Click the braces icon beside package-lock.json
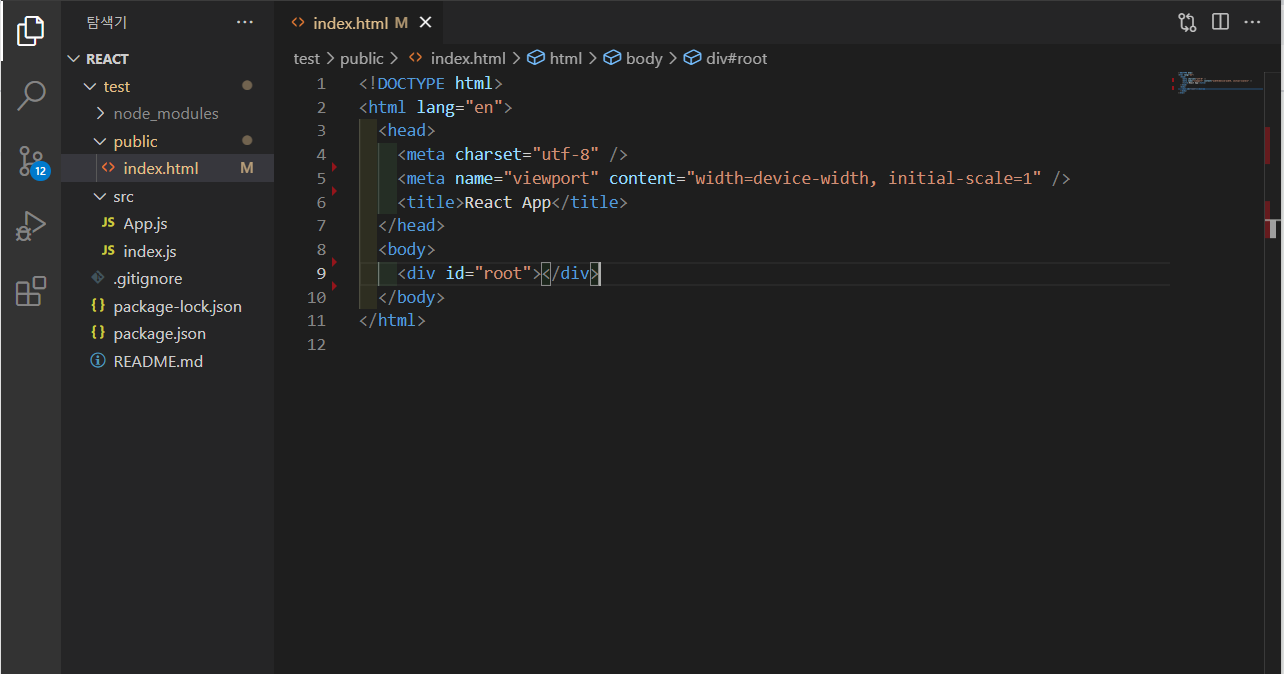This screenshot has height=674, width=1284. click(x=98, y=306)
